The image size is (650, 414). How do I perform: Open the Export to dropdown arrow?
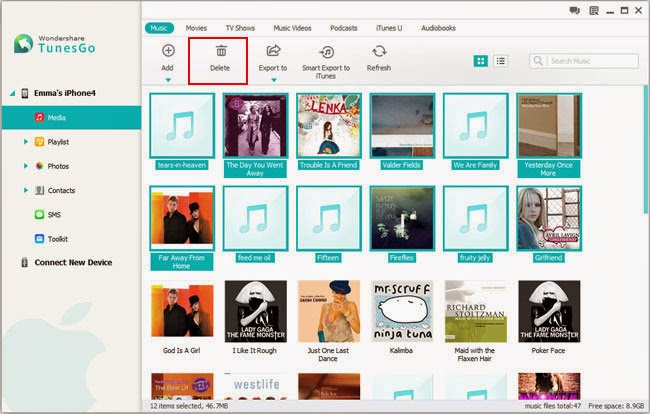pos(274,80)
